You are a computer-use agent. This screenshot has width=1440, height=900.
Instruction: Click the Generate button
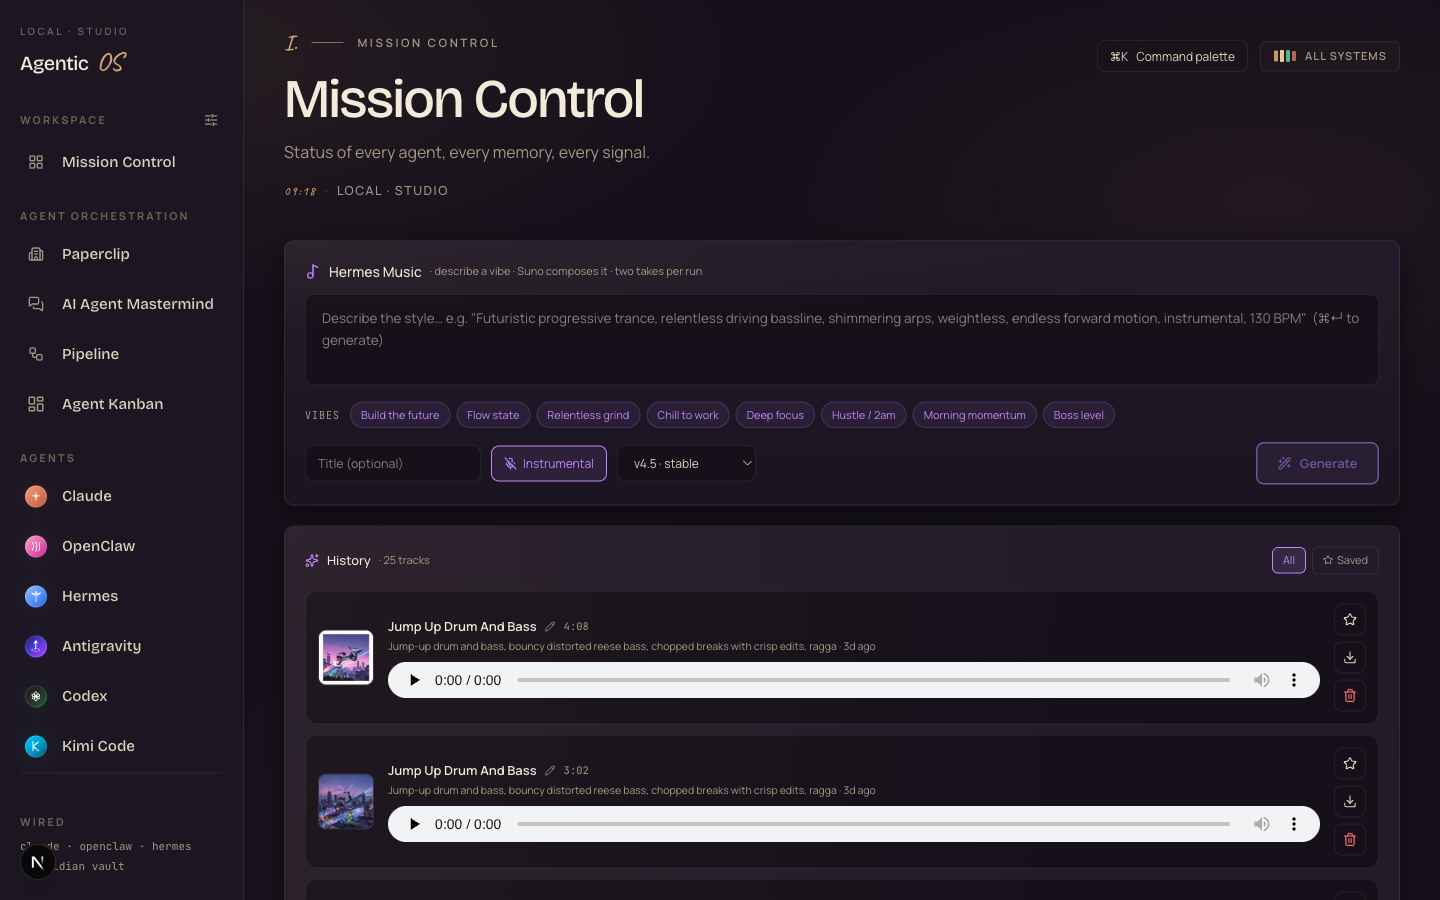click(x=1317, y=463)
